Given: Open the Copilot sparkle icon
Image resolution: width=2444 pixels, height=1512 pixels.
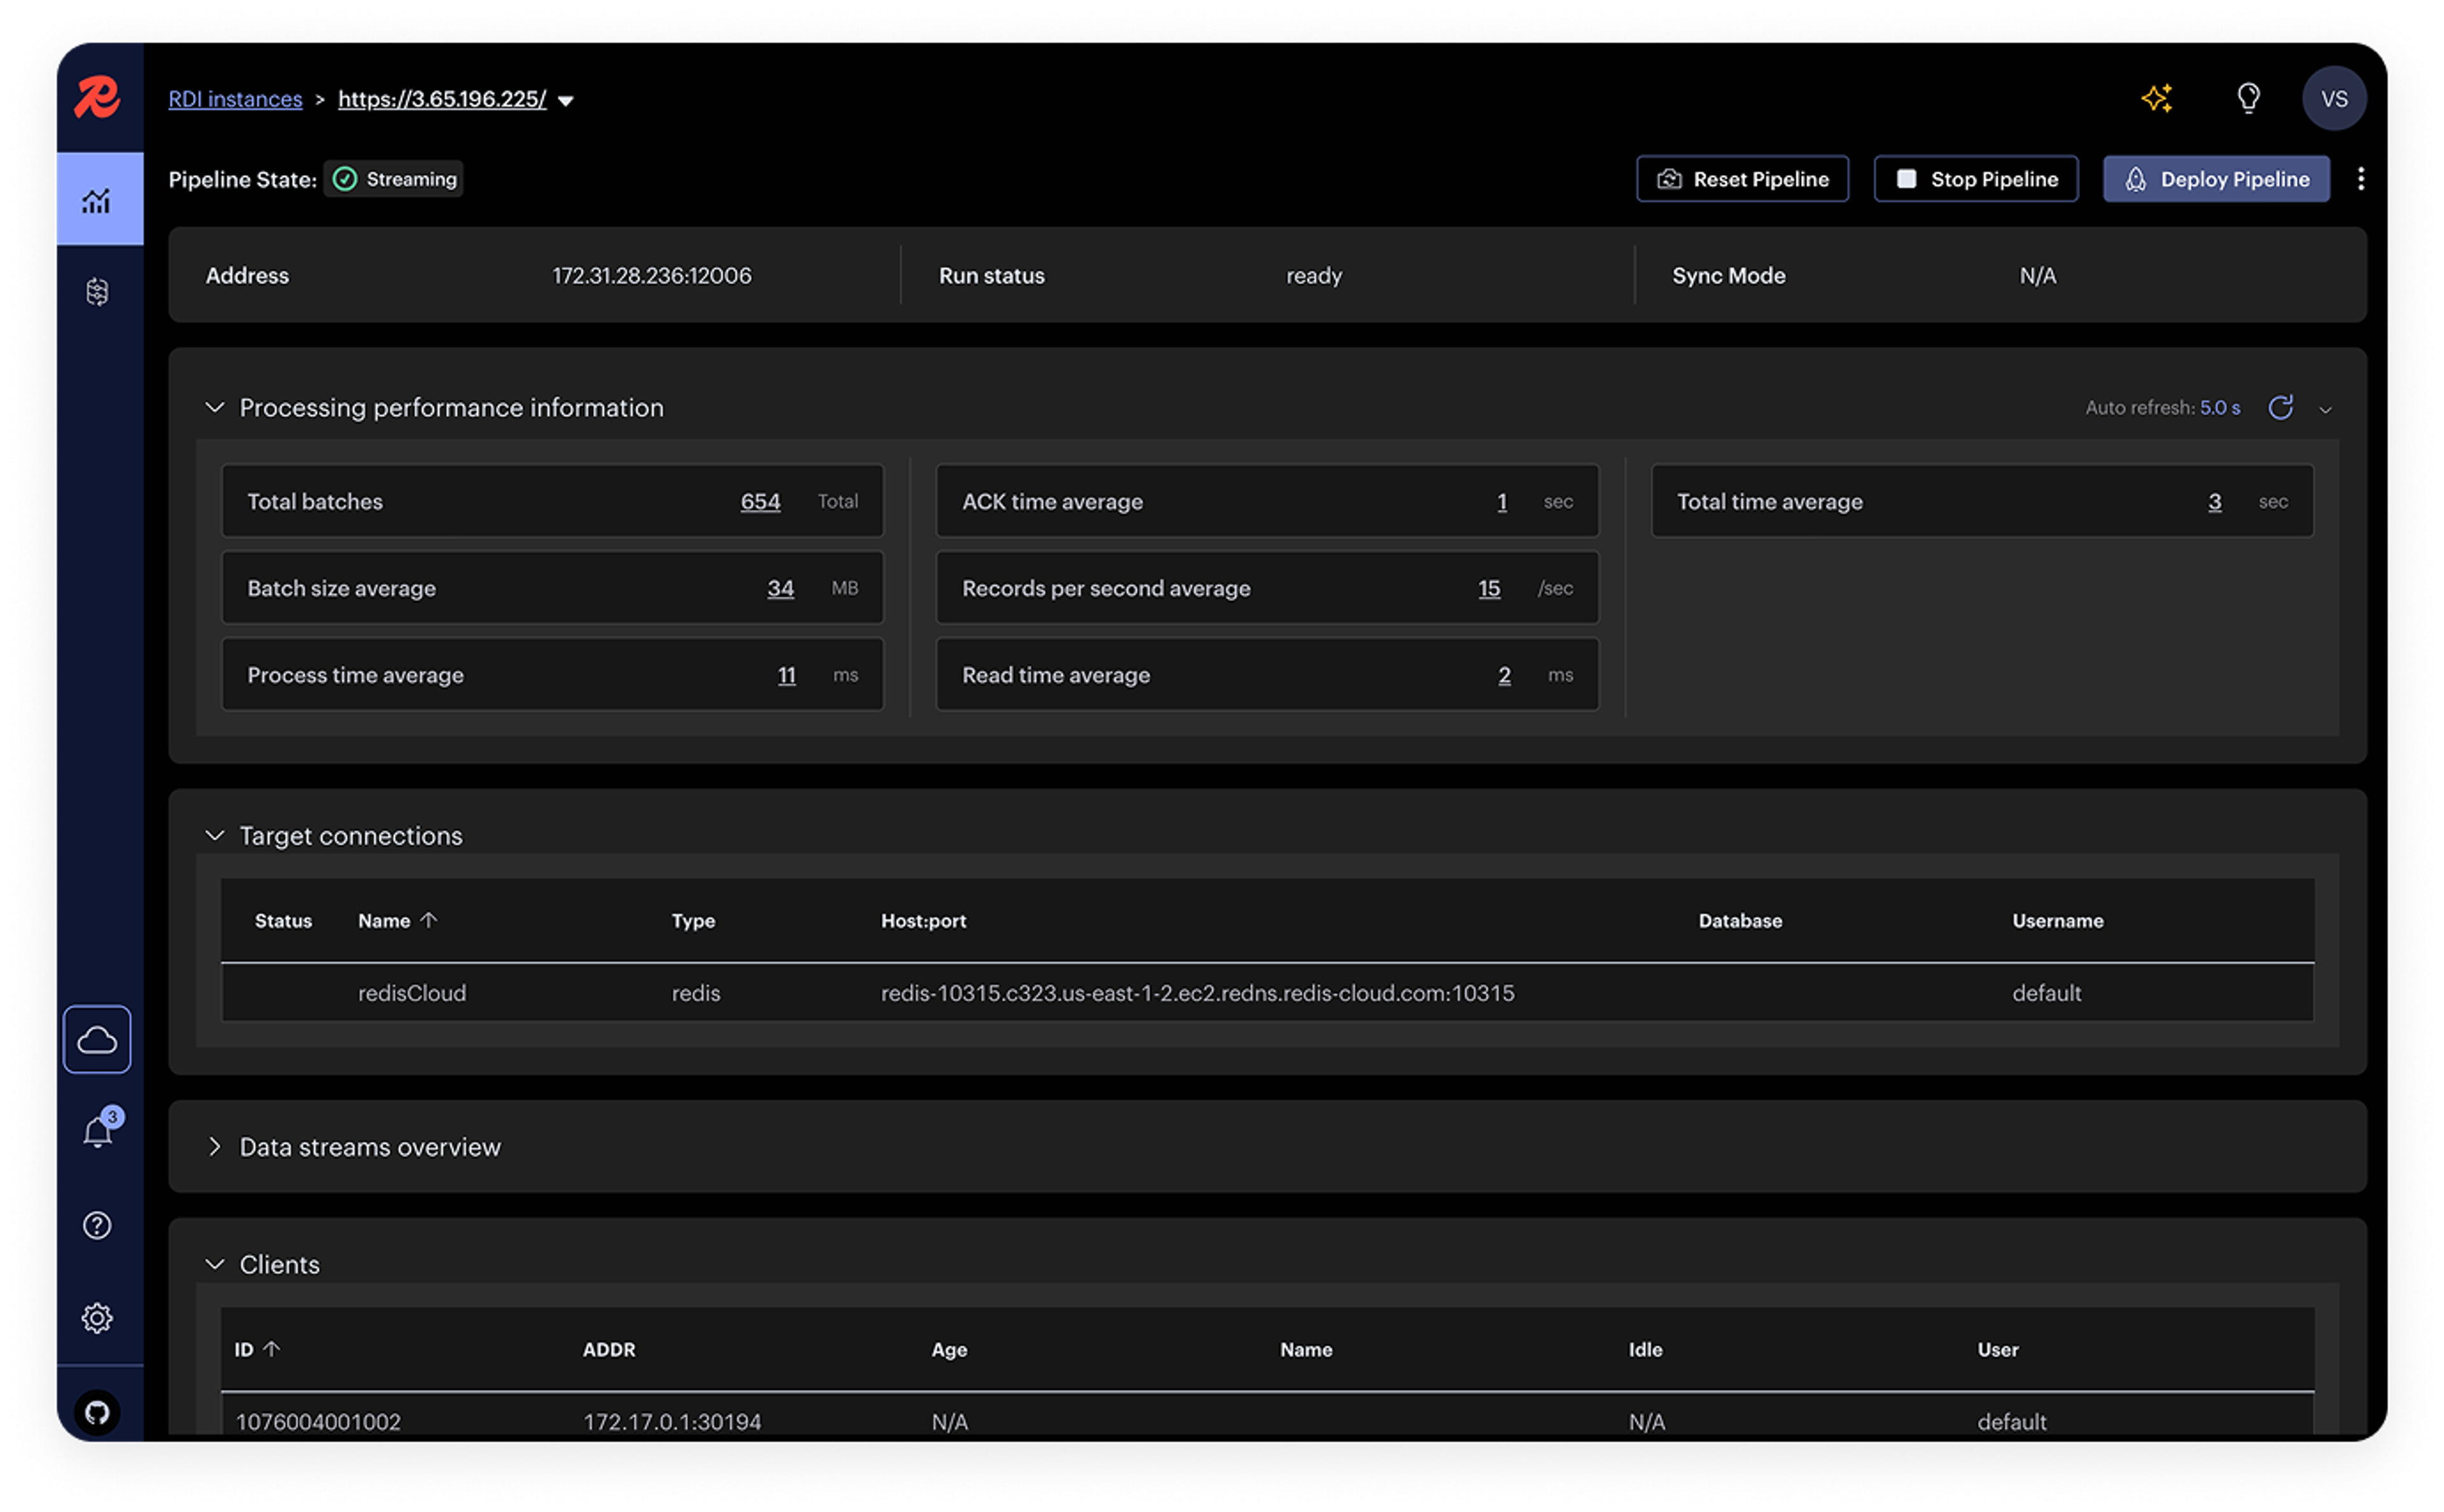Looking at the screenshot, I should pos(2156,98).
